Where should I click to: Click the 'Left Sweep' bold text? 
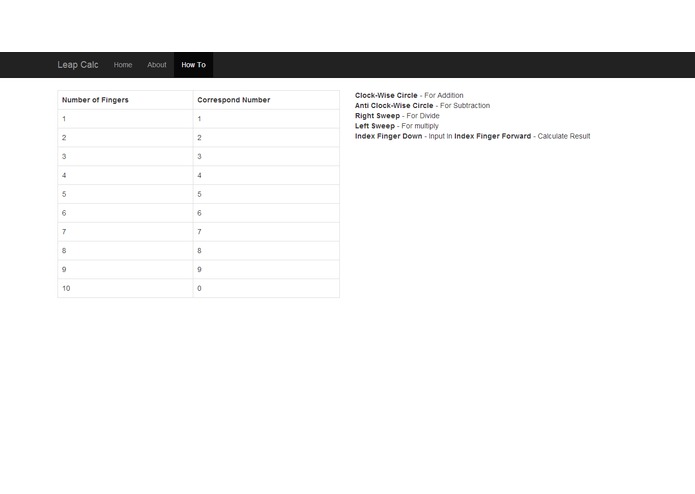(x=375, y=126)
